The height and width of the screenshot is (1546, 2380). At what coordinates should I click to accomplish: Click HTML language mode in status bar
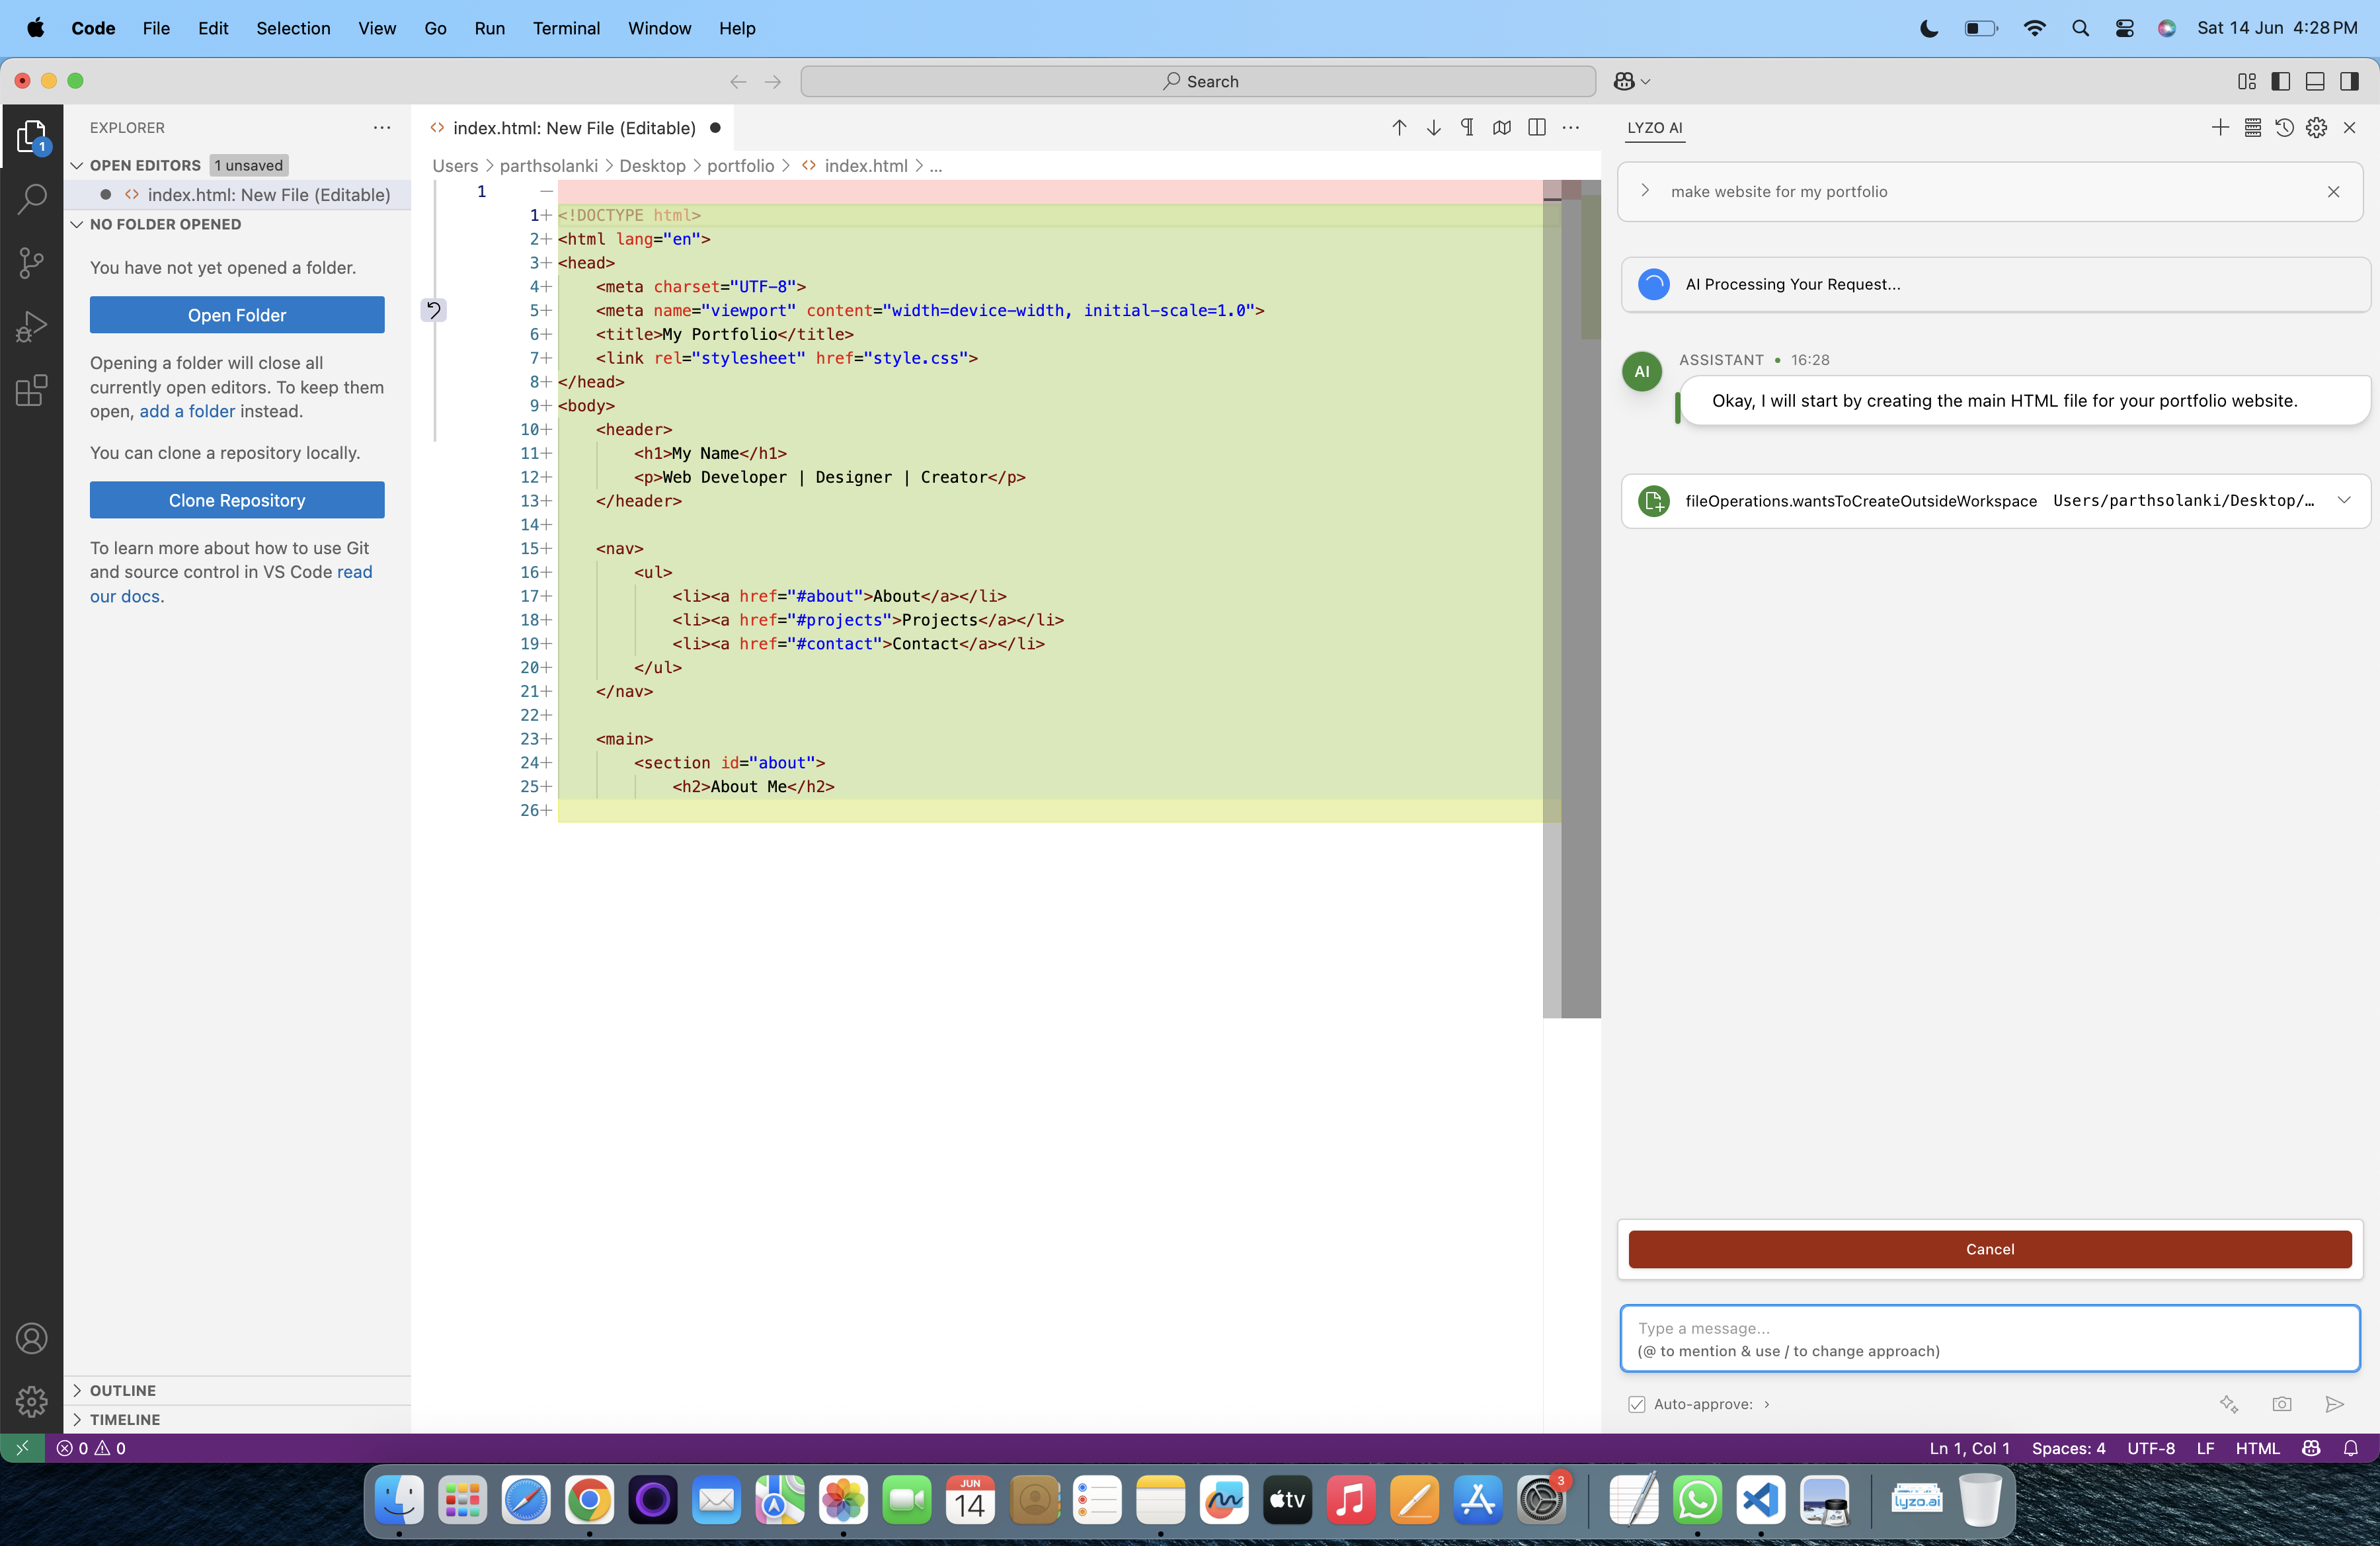[x=2257, y=1448]
